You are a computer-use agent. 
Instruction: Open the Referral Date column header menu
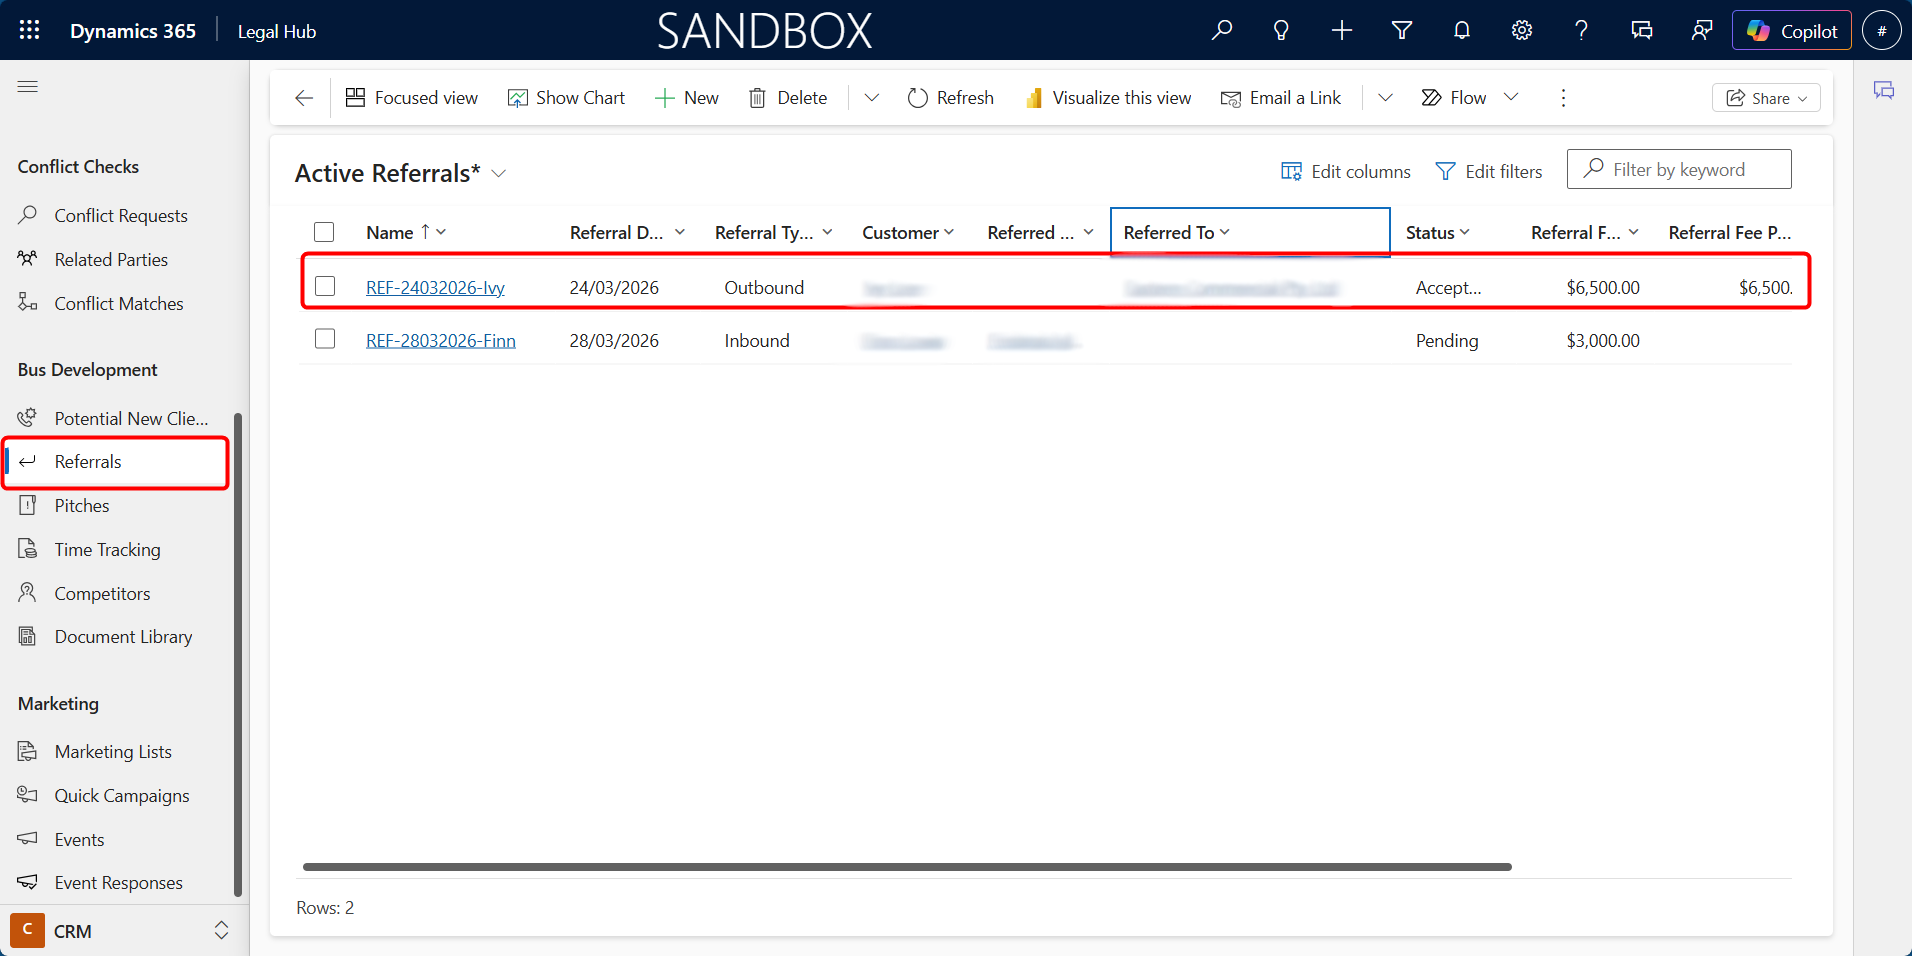tap(627, 232)
